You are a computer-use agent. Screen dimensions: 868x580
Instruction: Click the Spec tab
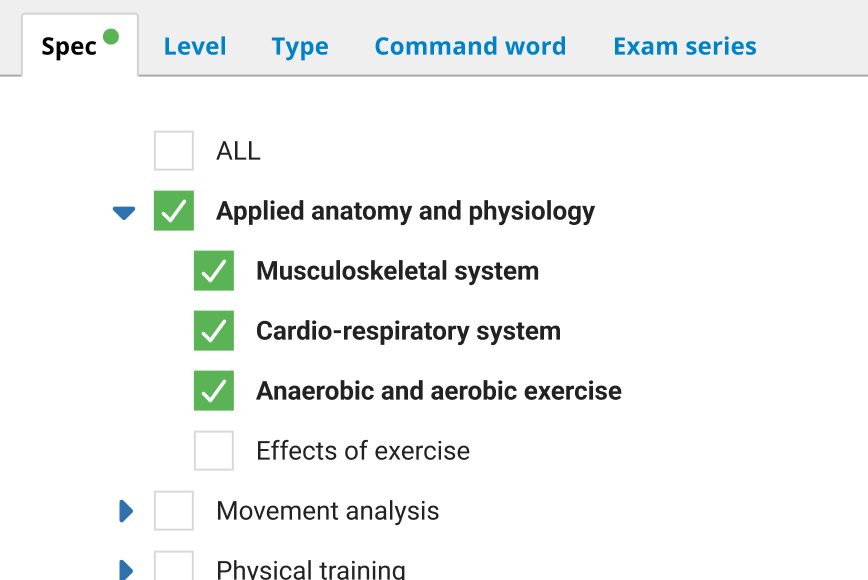coord(70,47)
